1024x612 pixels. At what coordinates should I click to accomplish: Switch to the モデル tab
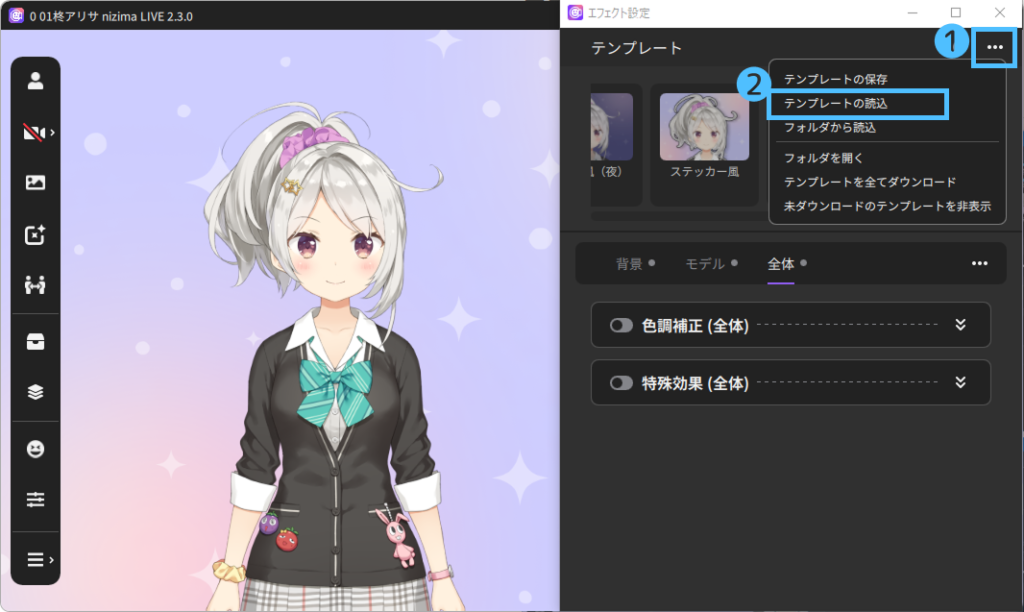pyautogui.click(x=705, y=264)
